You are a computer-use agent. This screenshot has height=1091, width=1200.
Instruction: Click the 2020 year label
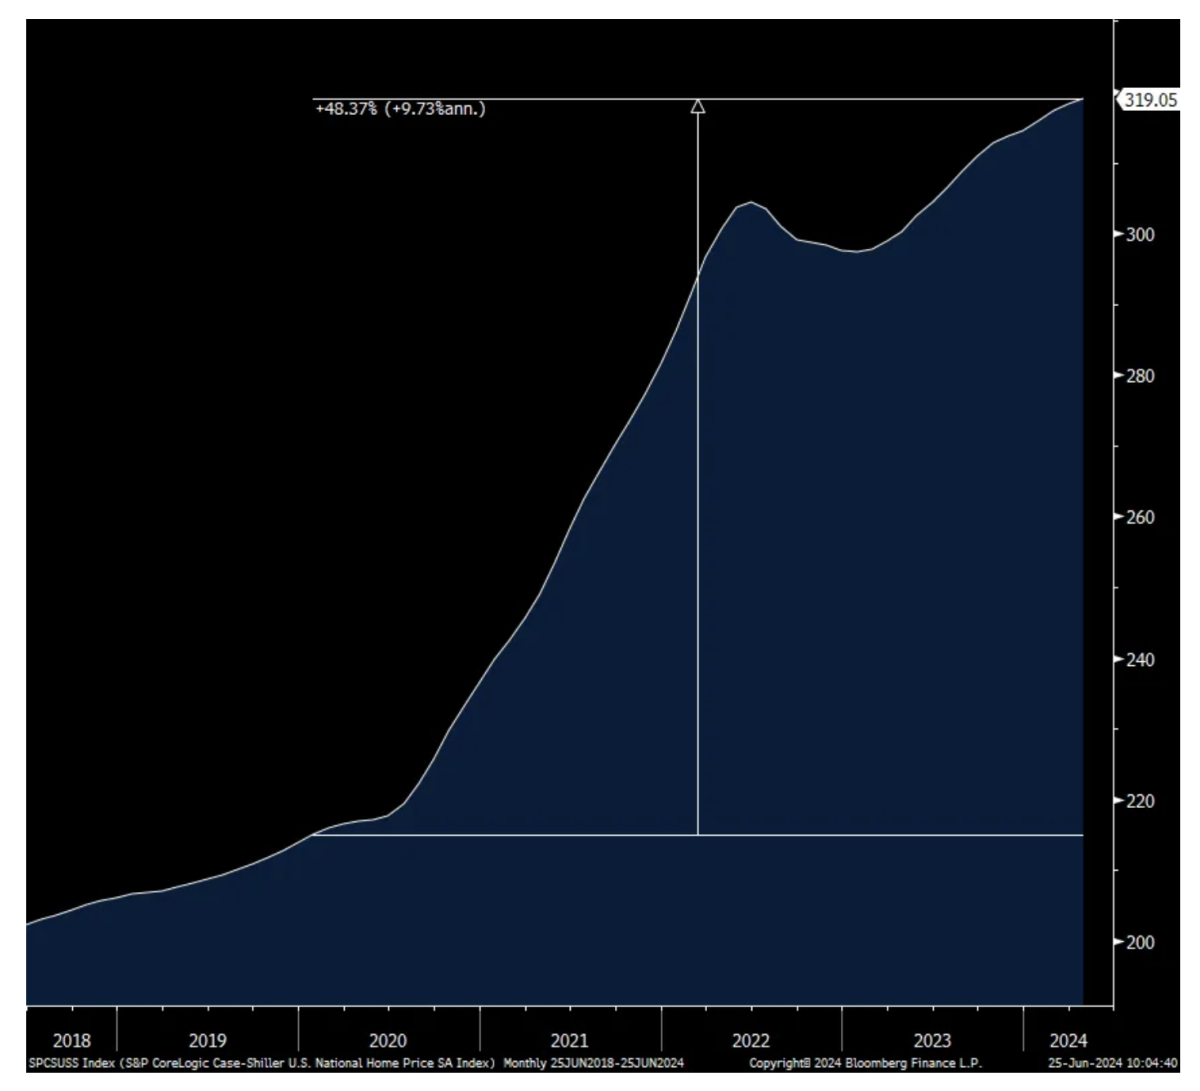coord(388,1040)
